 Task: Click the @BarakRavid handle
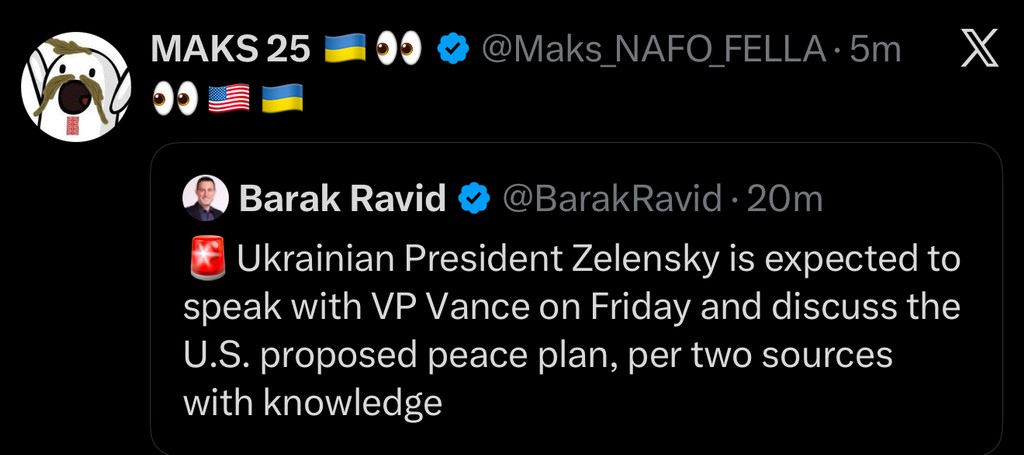[610, 199]
